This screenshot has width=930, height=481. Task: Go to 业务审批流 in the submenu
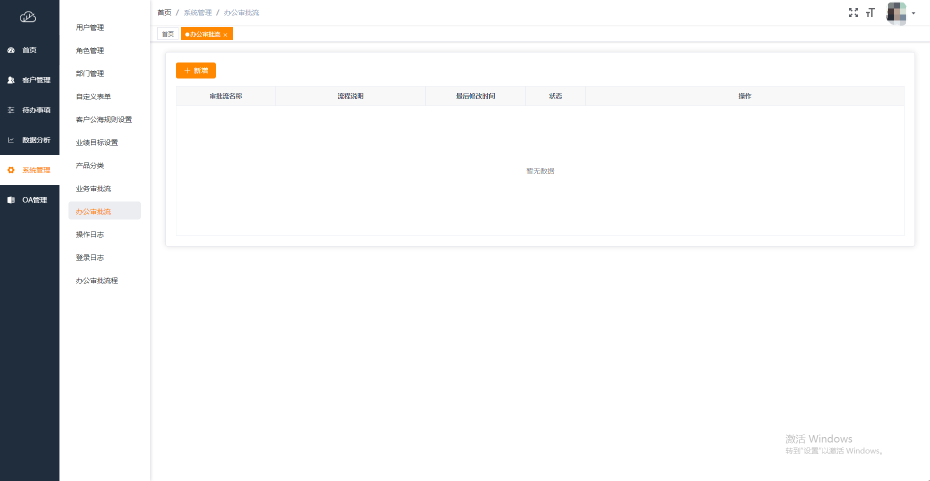pos(94,189)
